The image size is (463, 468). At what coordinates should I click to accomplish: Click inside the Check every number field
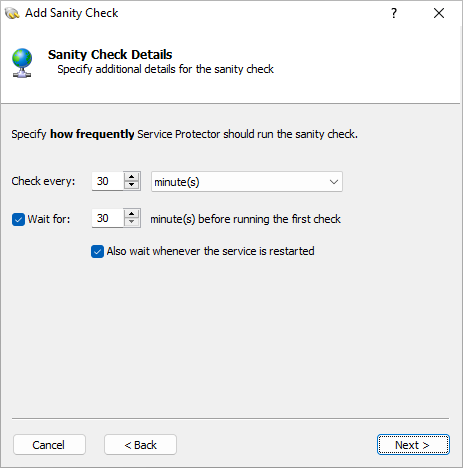tap(108, 181)
